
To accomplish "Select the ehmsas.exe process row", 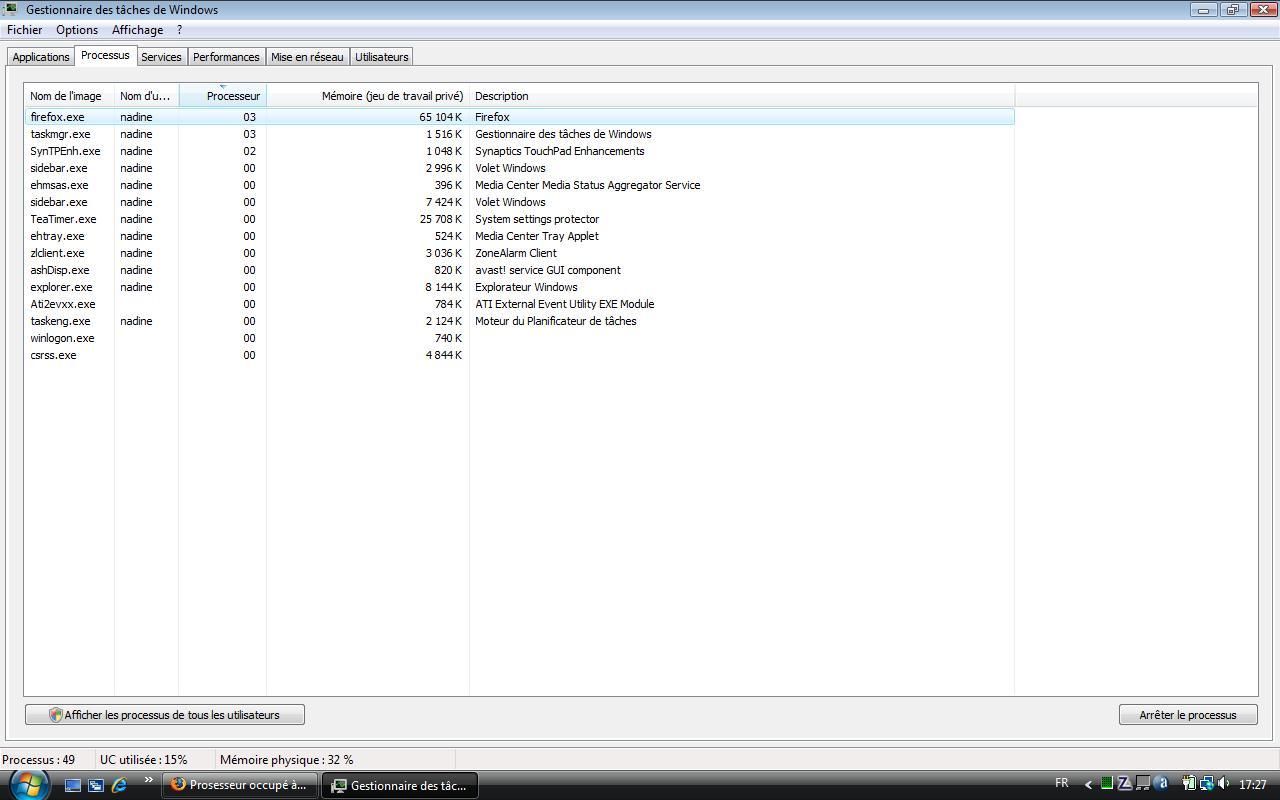I will click(520, 185).
